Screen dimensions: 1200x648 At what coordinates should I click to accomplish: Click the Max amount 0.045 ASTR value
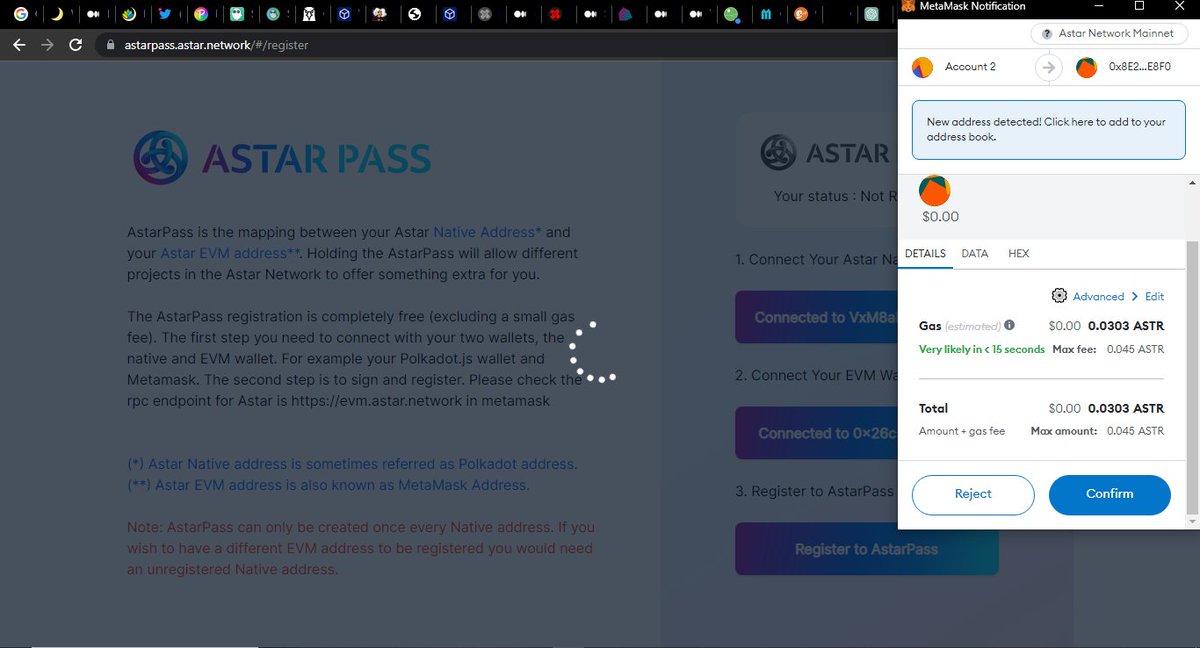coord(1135,431)
